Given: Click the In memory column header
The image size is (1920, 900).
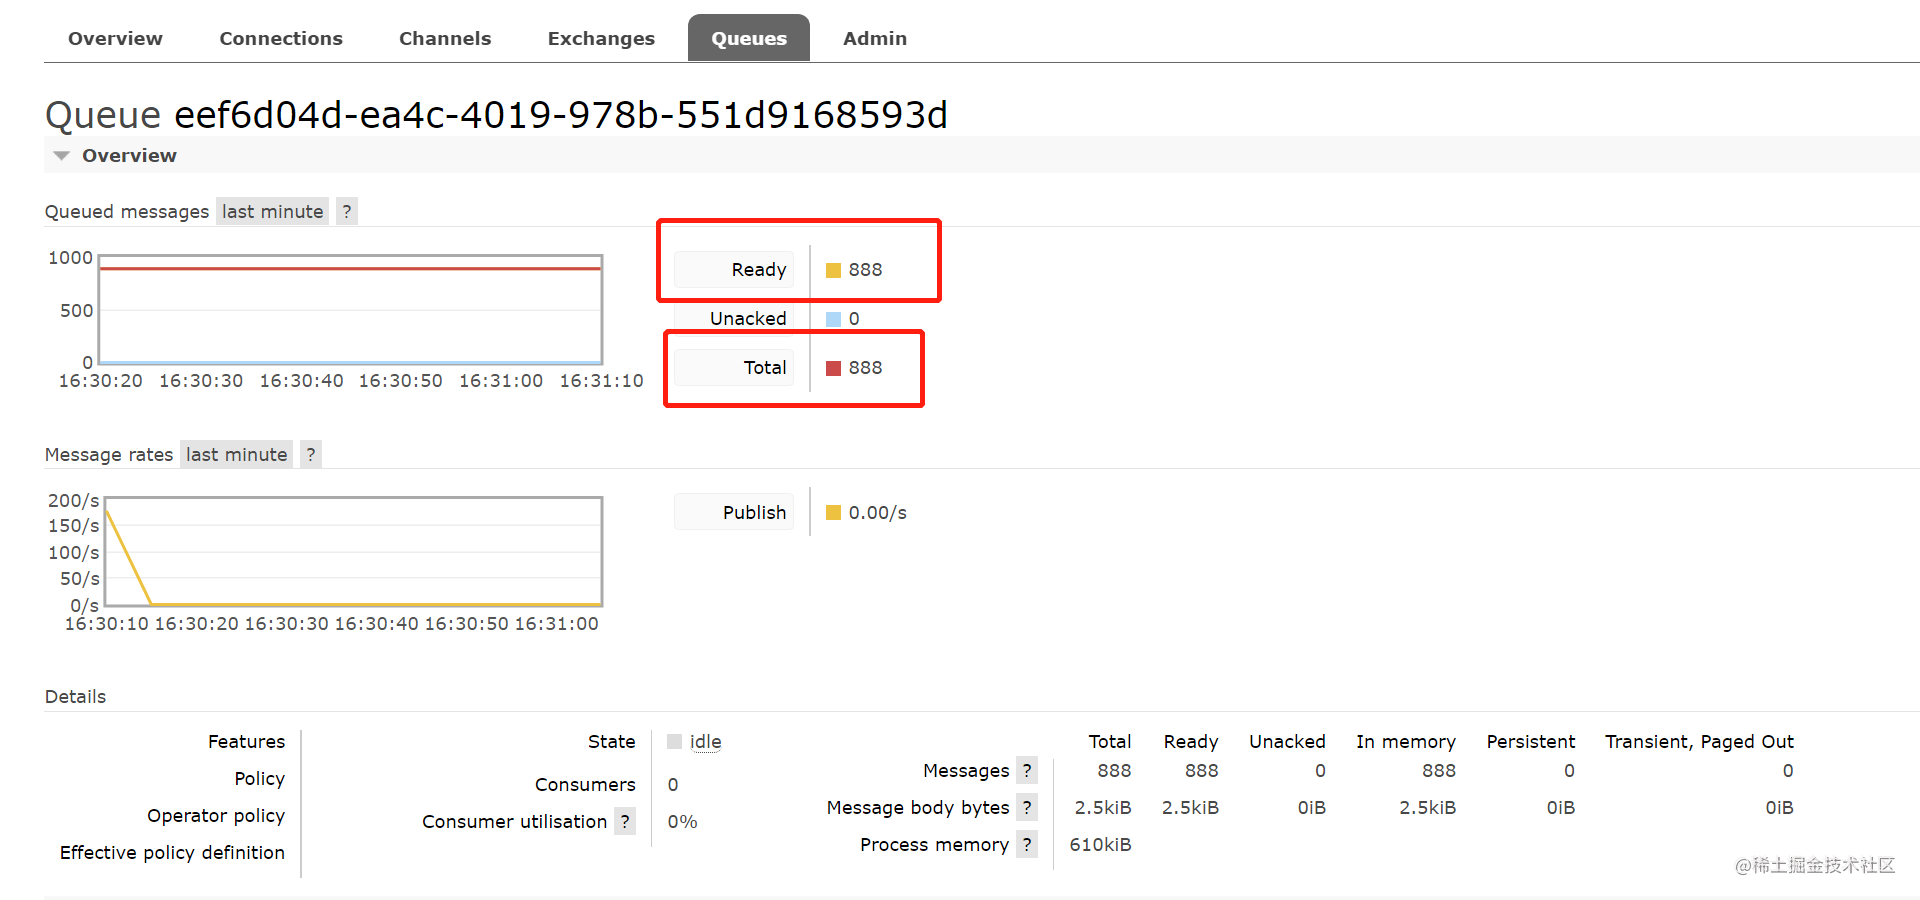Looking at the screenshot, I should click(1406, 742).
